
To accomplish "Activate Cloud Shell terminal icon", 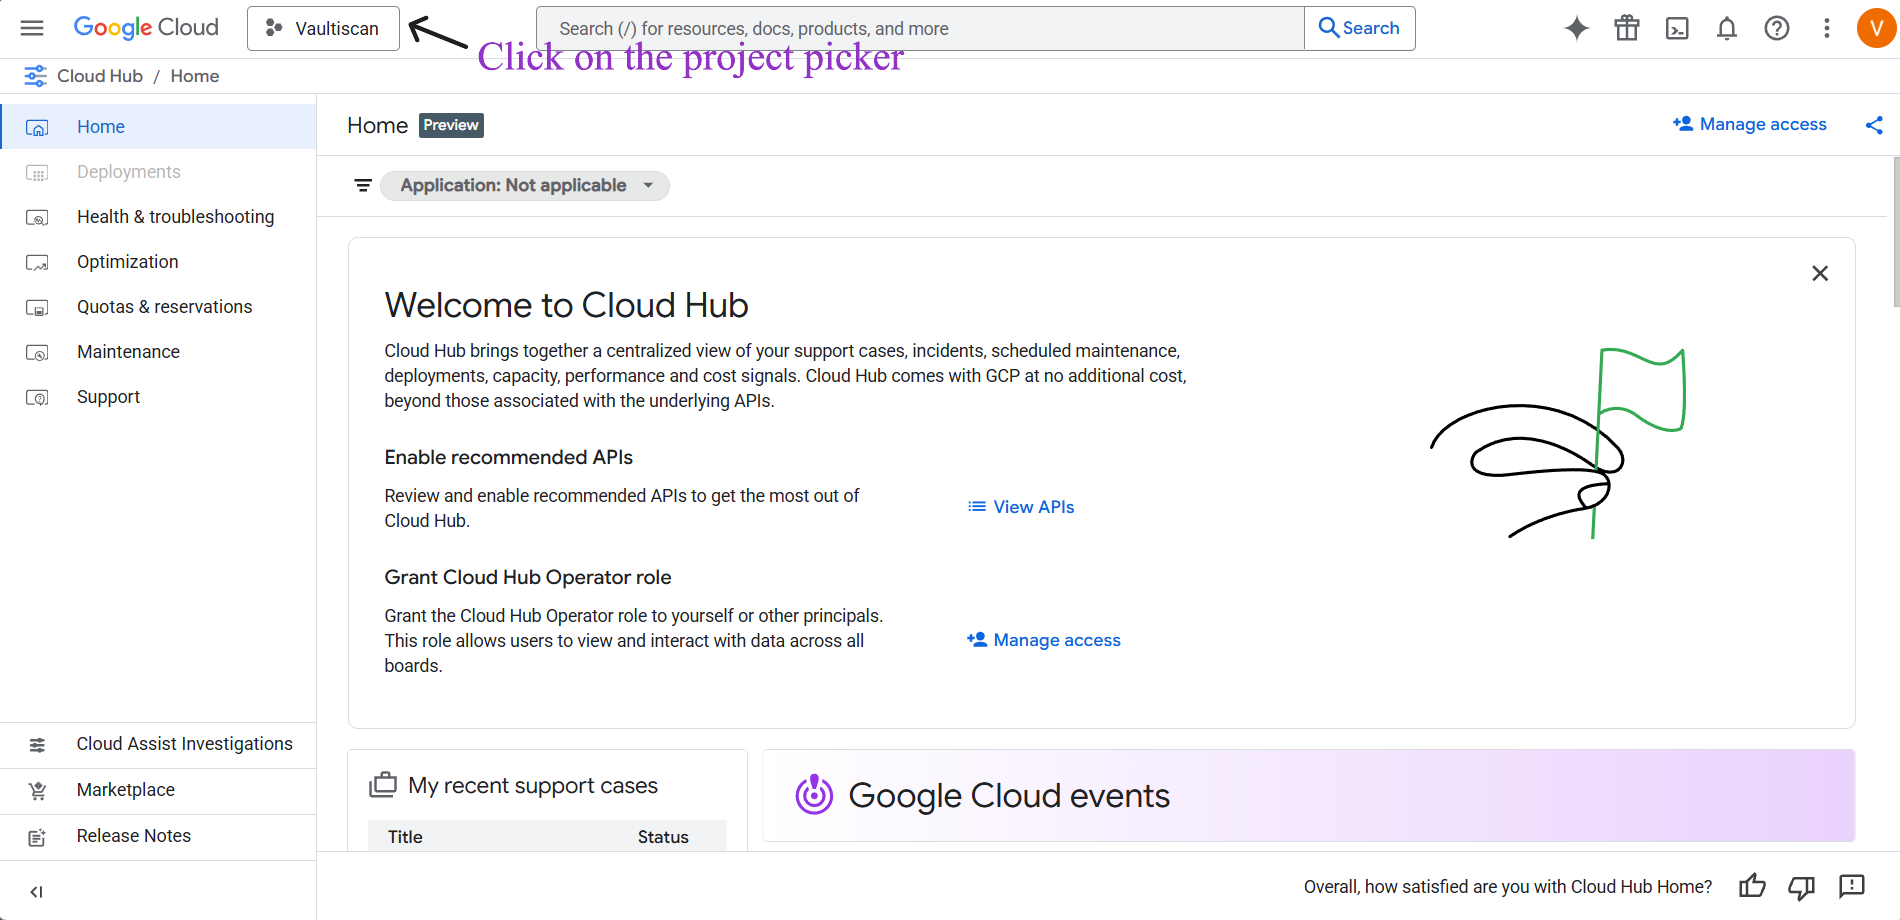I will tap(1677, 28).
